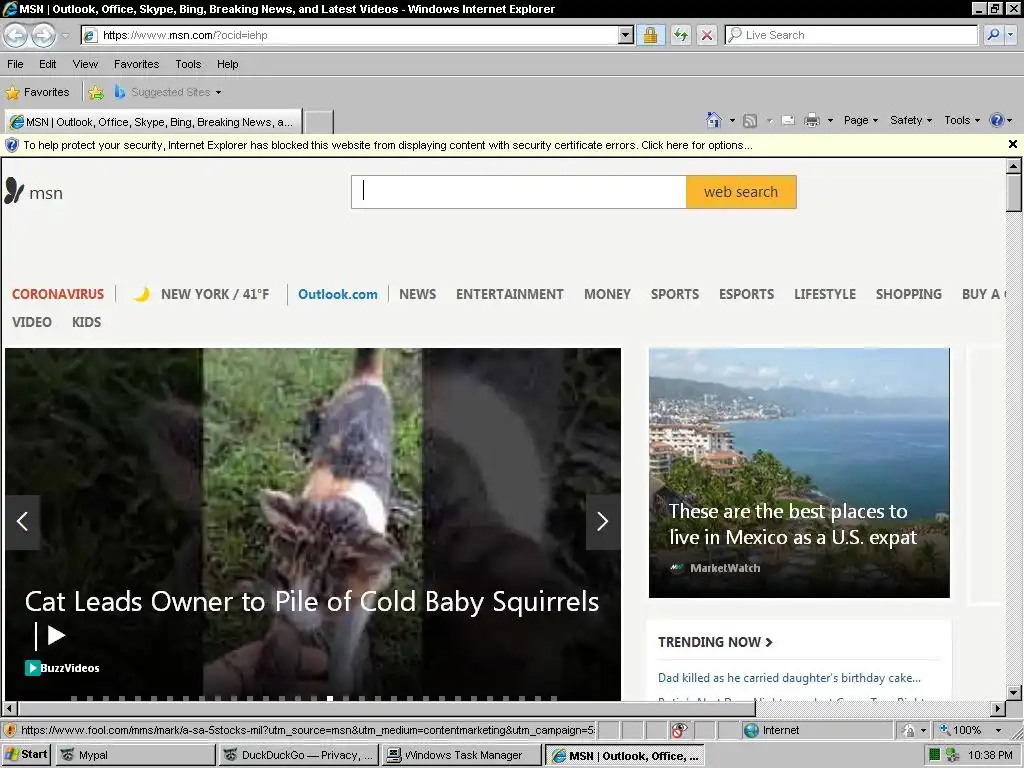1024x768 pixels.
Task: Switch to Windows Task Manager taskbar button
Action: [x=462, y=755]
